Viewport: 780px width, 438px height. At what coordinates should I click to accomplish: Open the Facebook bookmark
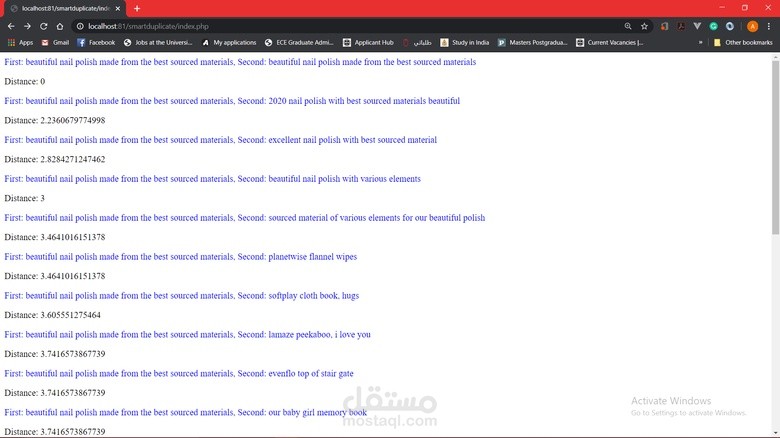pos(96,43)
